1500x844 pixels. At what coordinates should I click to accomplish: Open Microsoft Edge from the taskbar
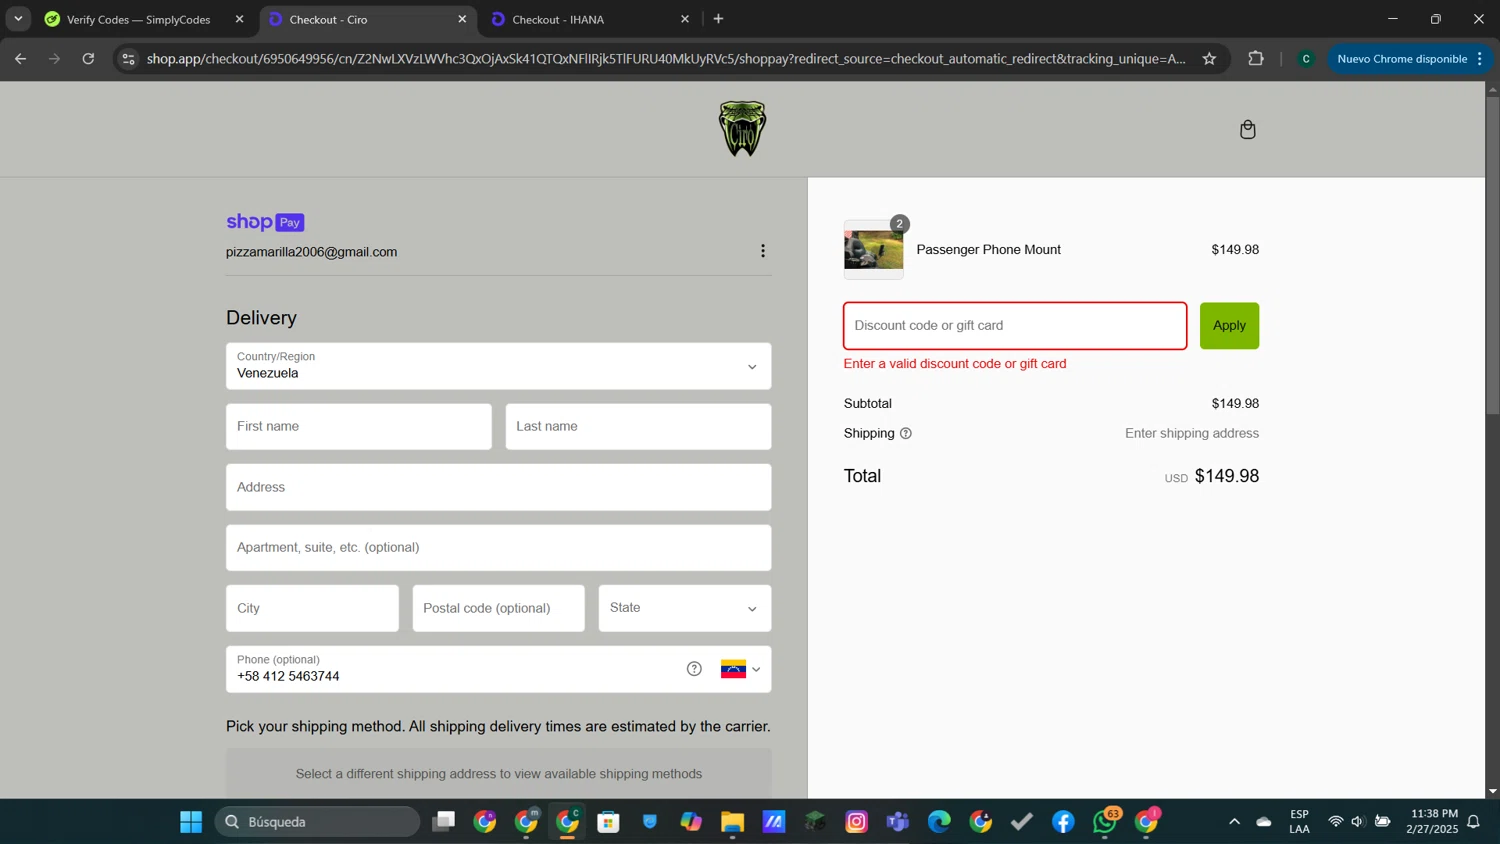[939, 822]
